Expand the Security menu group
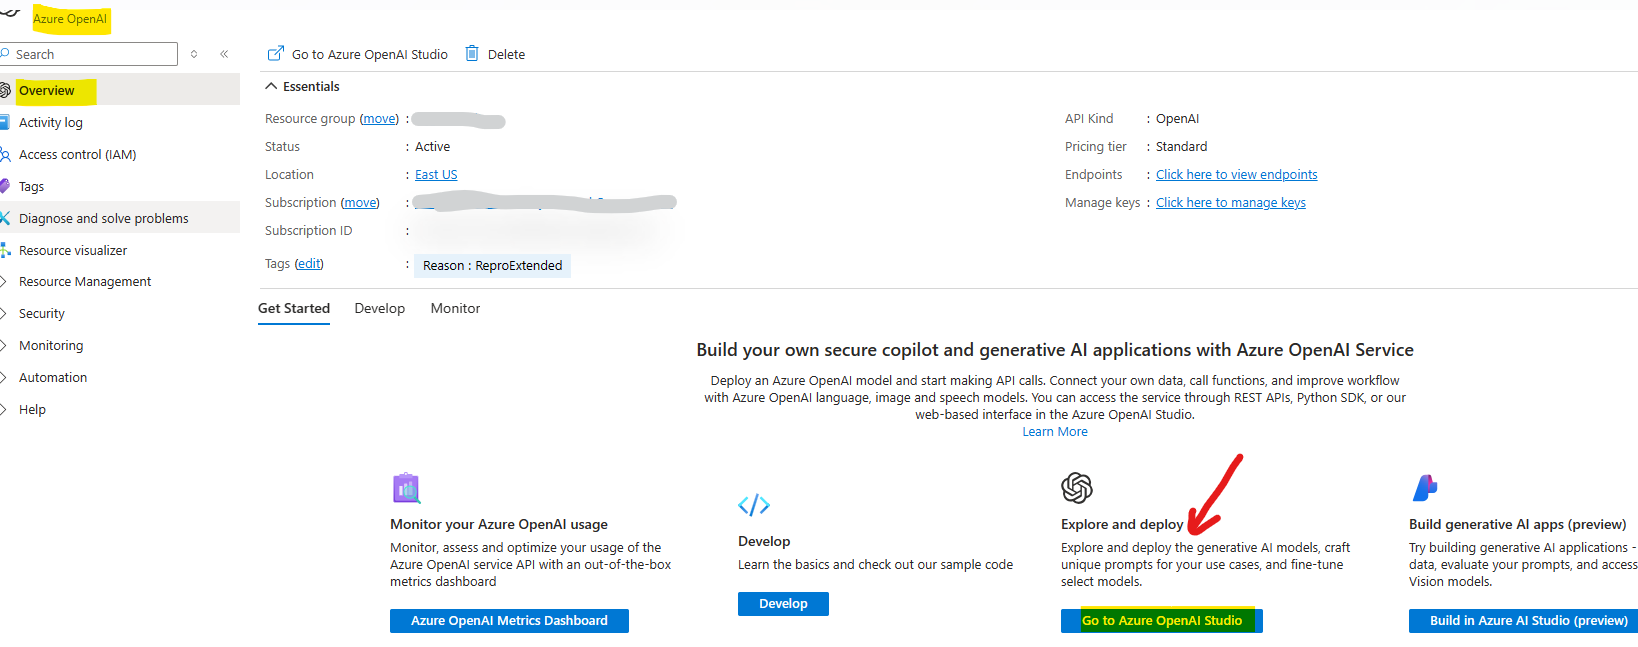Image resolution: width=1638 pixels, height=647 pixels. tap(4, 314)
